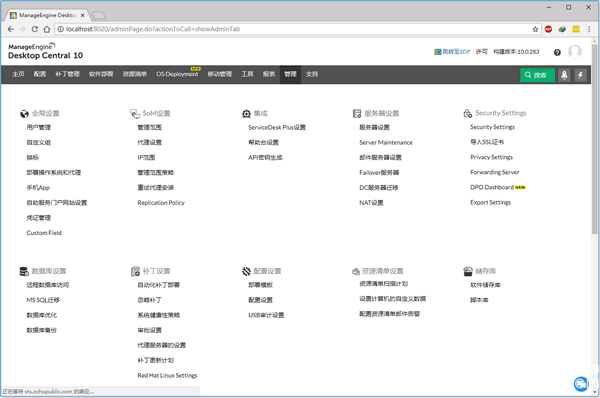The width and height of the screenshot is (600, 398).
Task: Open the Custom Field link
Action: coord(44,233)
